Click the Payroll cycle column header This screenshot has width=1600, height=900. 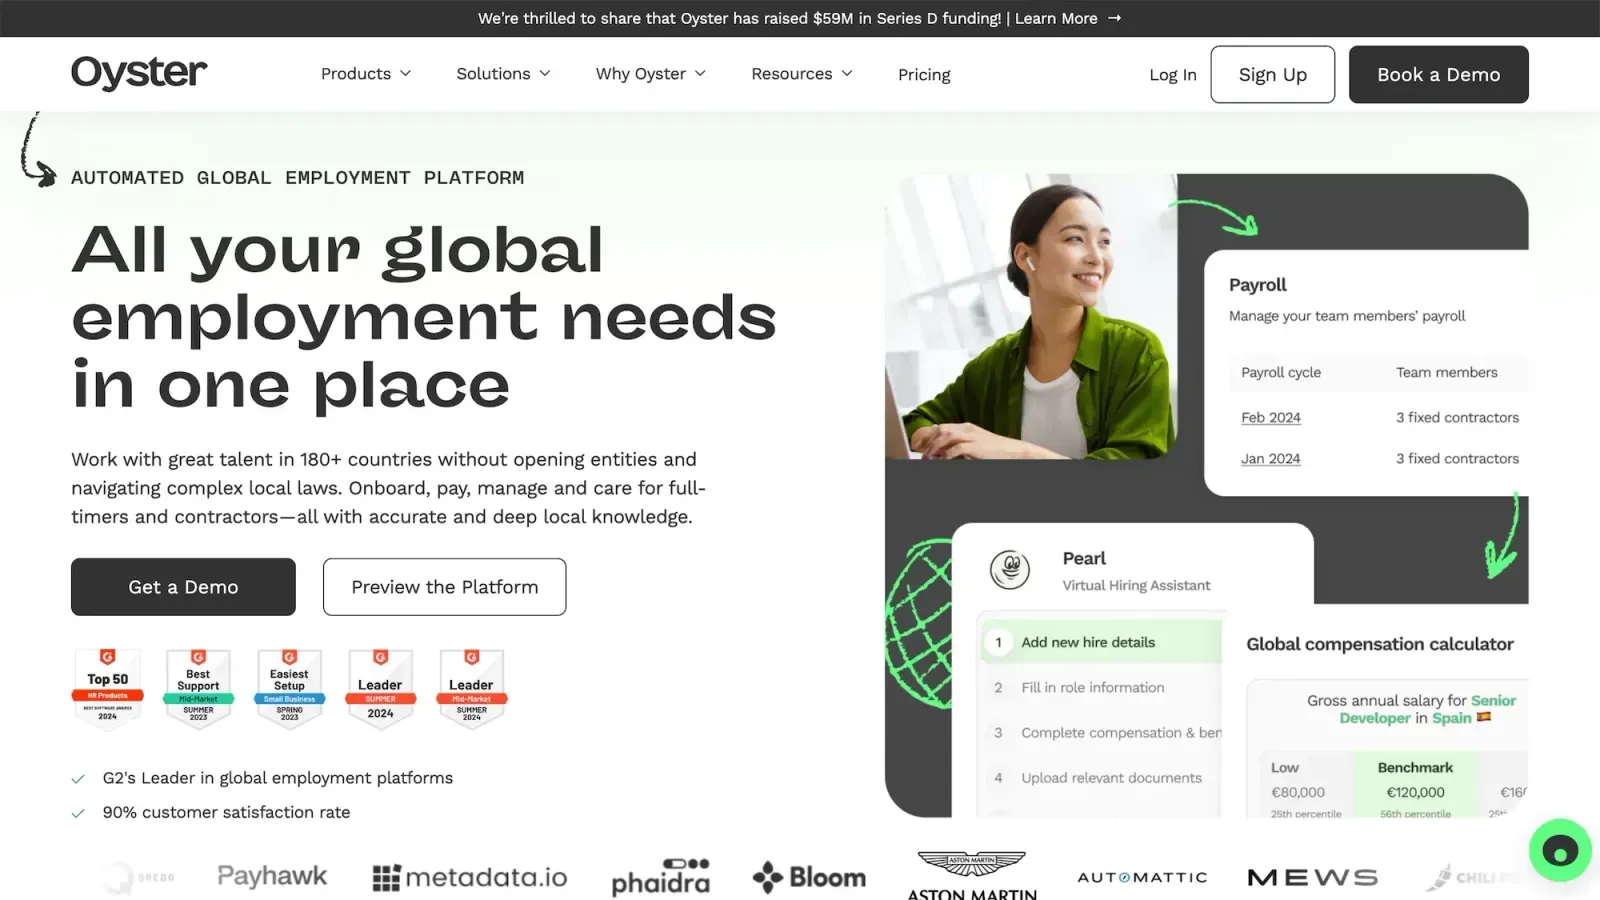pyautogui.click(x=1281, y=372)
